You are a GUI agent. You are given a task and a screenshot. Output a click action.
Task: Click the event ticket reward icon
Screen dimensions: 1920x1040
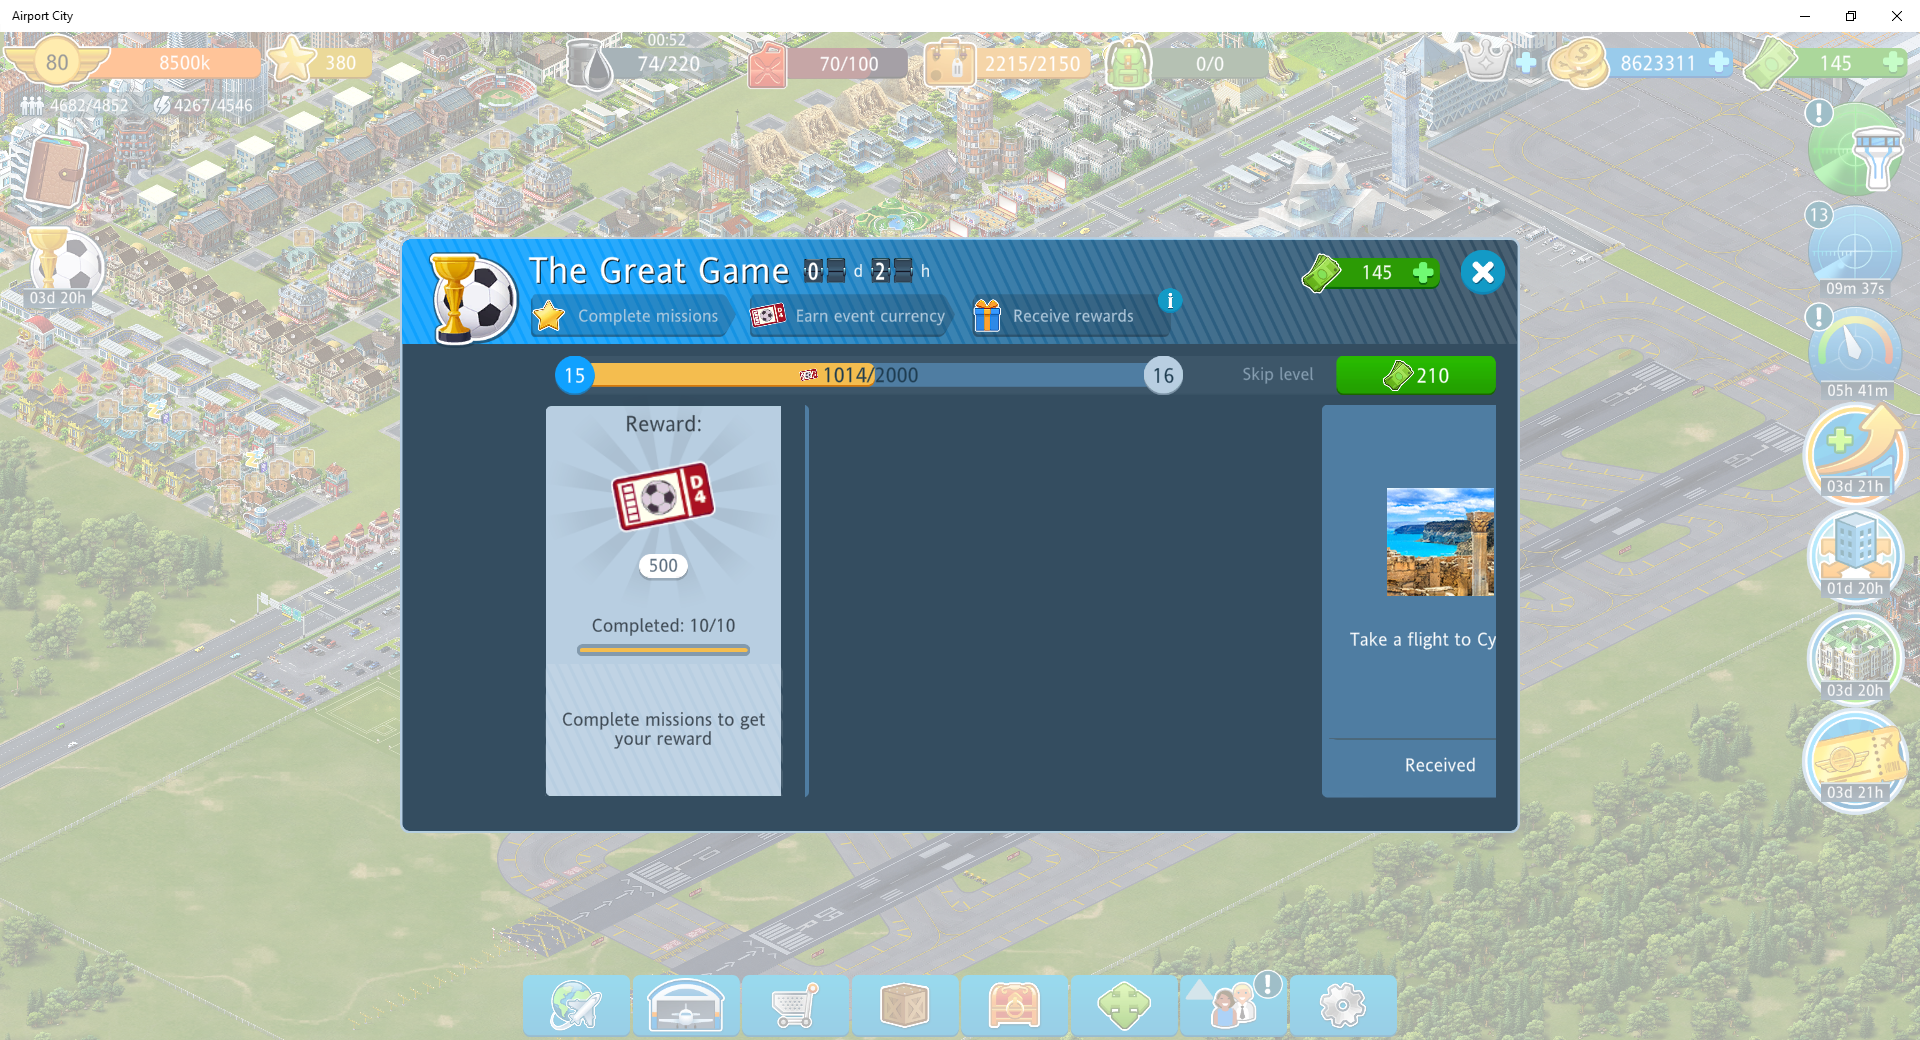click(x=663, y=496)
